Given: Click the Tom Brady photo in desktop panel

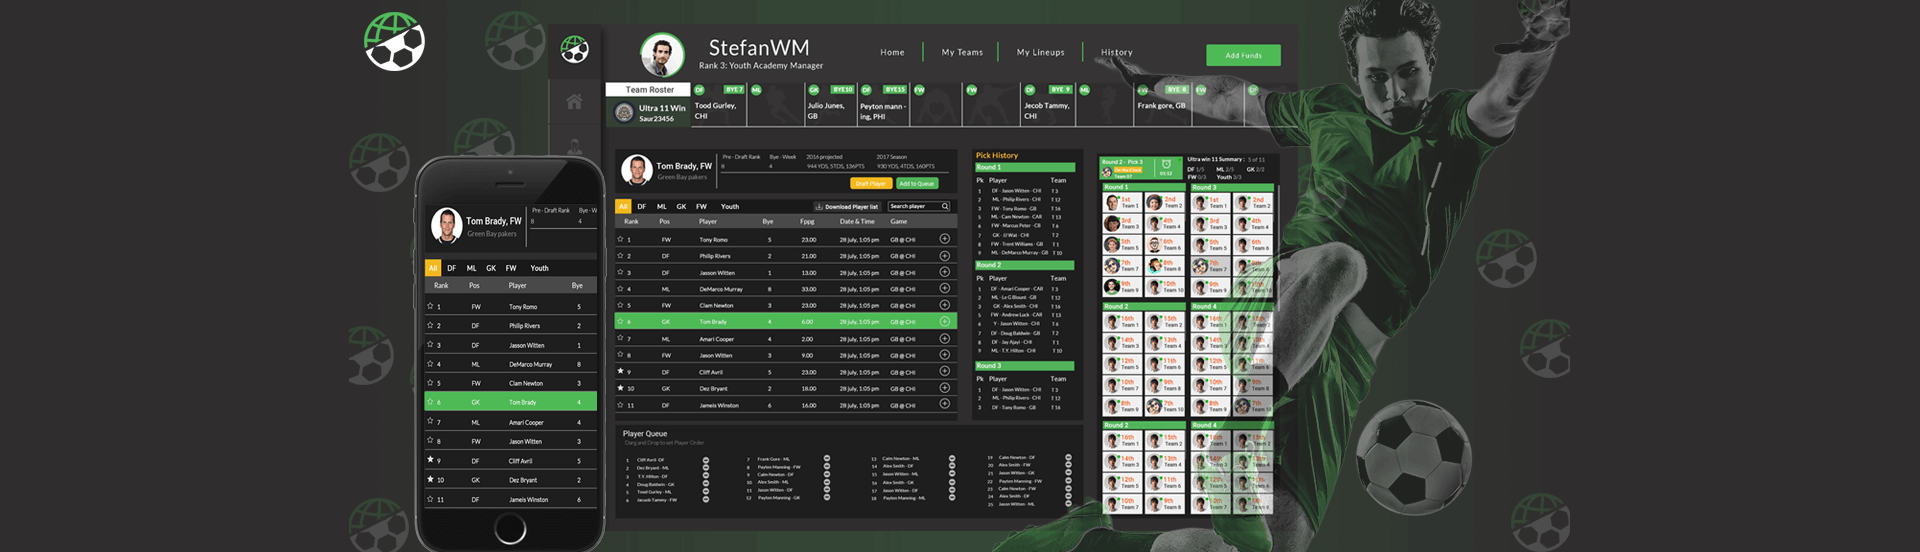Looking at the screenshot, I should pyautogui.click(x=637, y=170).
